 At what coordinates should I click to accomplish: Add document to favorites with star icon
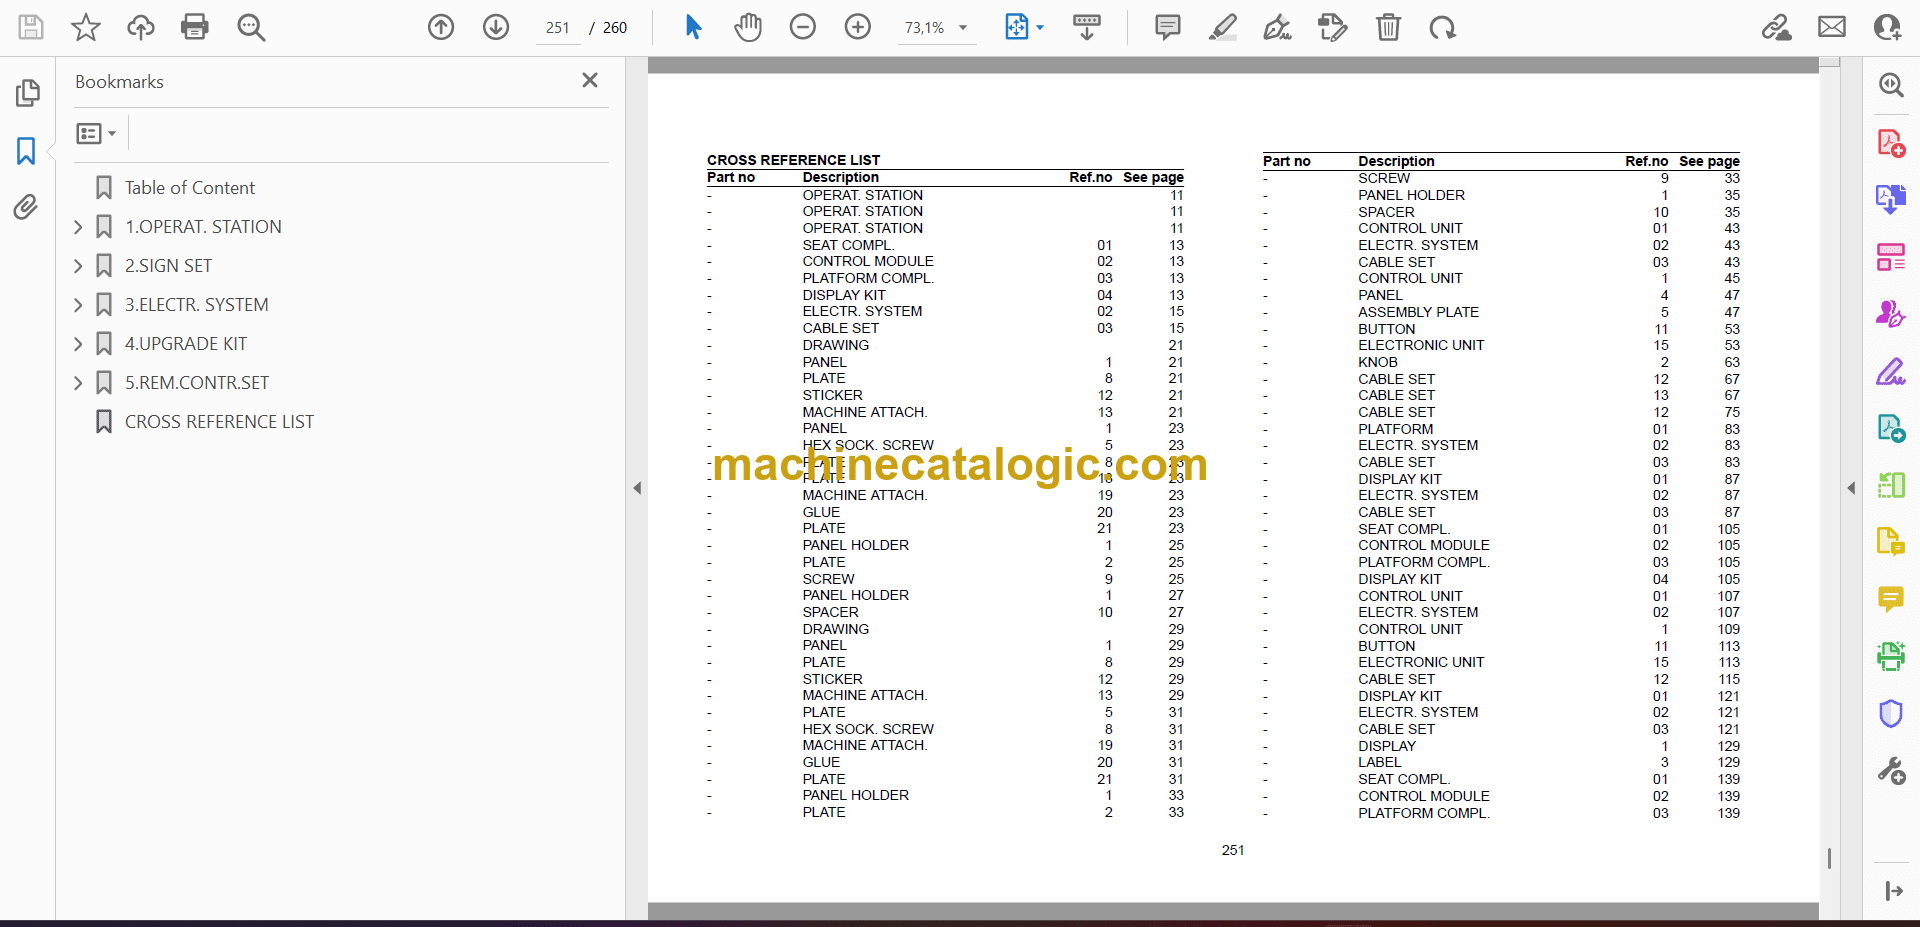(86, 27)
